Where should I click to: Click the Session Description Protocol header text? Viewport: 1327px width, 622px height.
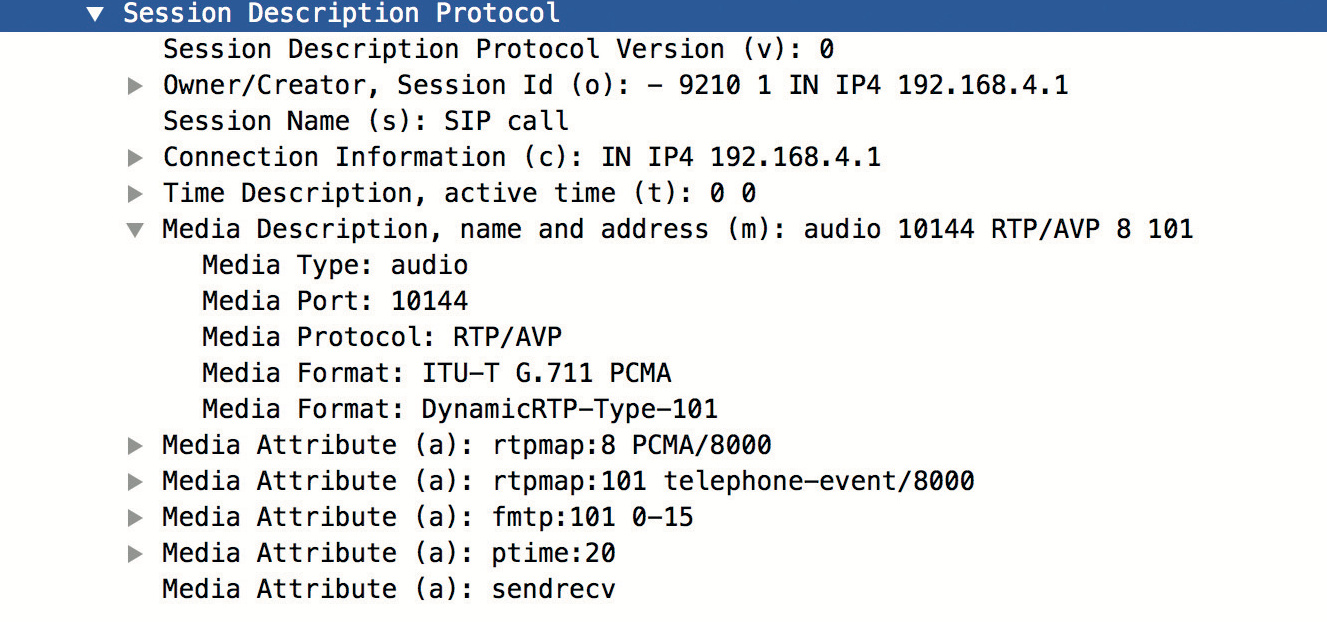(x=341, y=14)
